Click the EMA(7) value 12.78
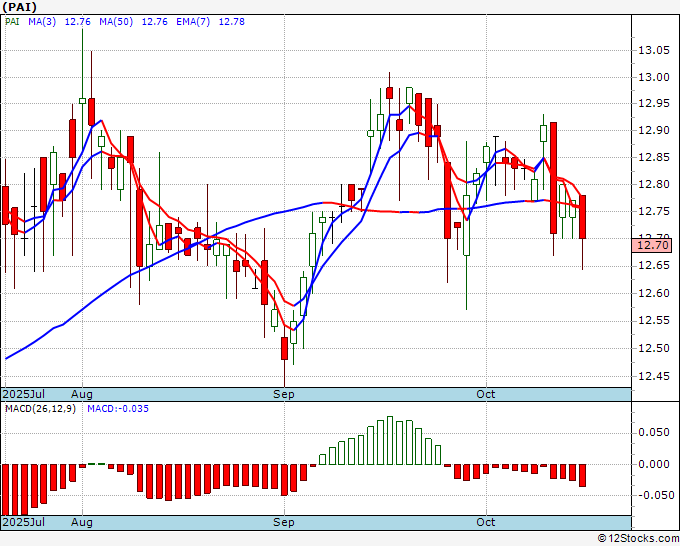 (232, 21)
